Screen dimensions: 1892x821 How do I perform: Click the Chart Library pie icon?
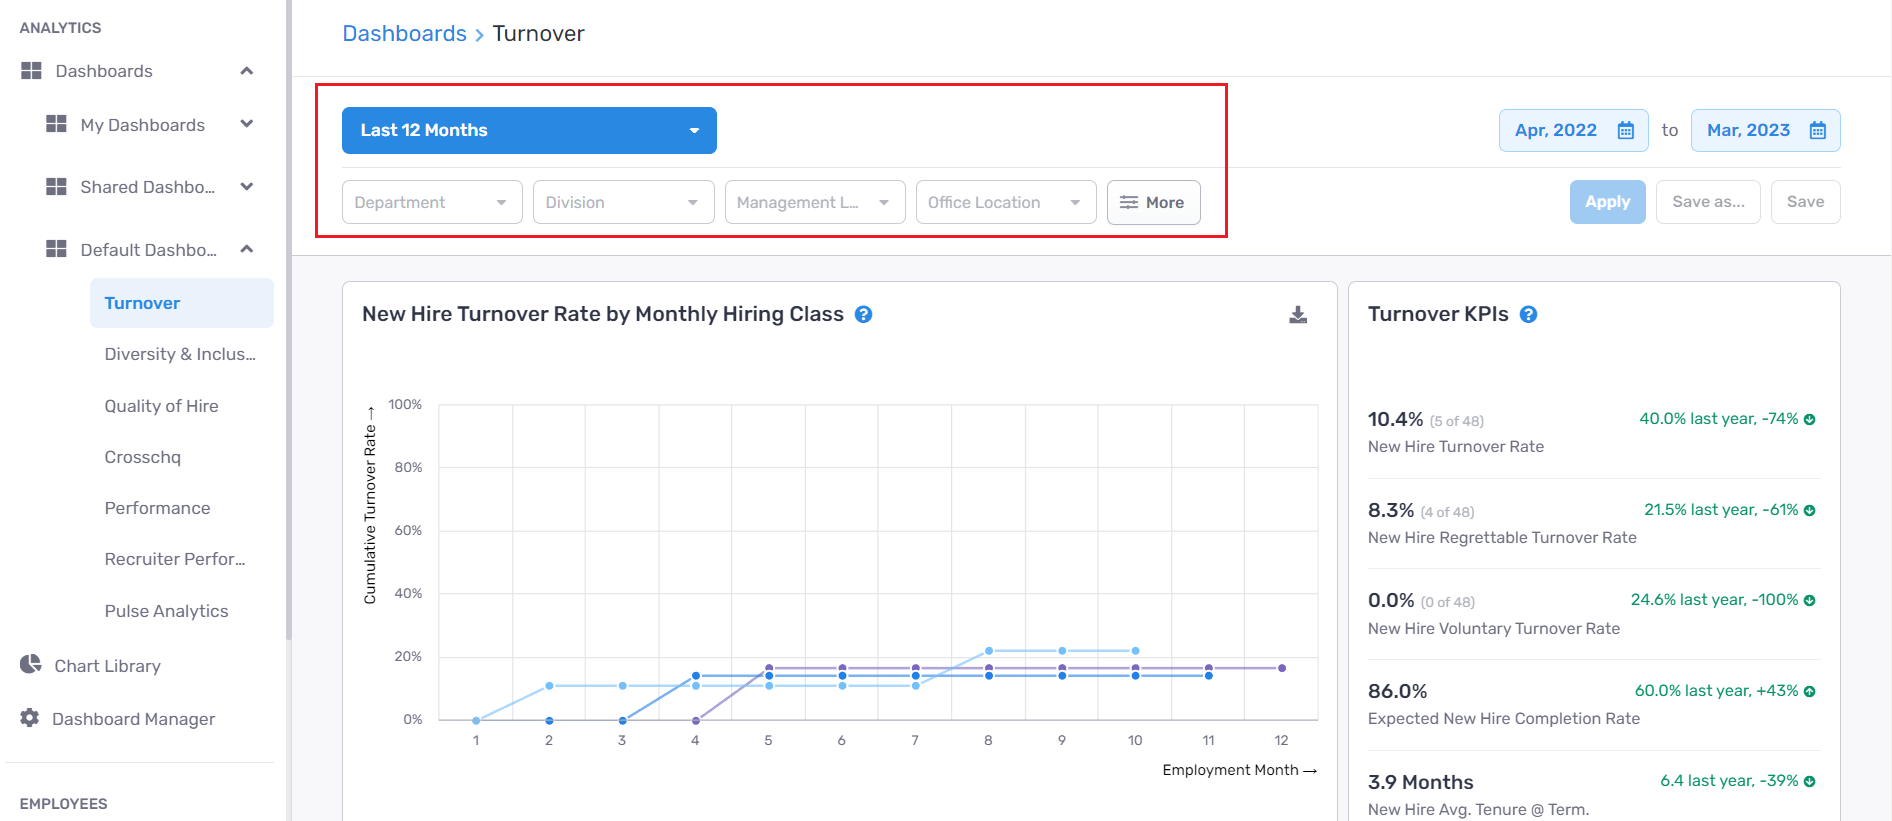click(31, 665)
